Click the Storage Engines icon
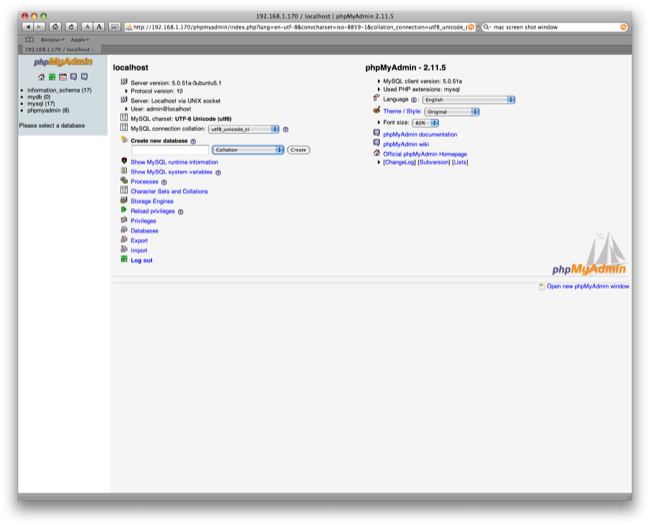This screenshot has width=650, height=525. click(124, 200)
